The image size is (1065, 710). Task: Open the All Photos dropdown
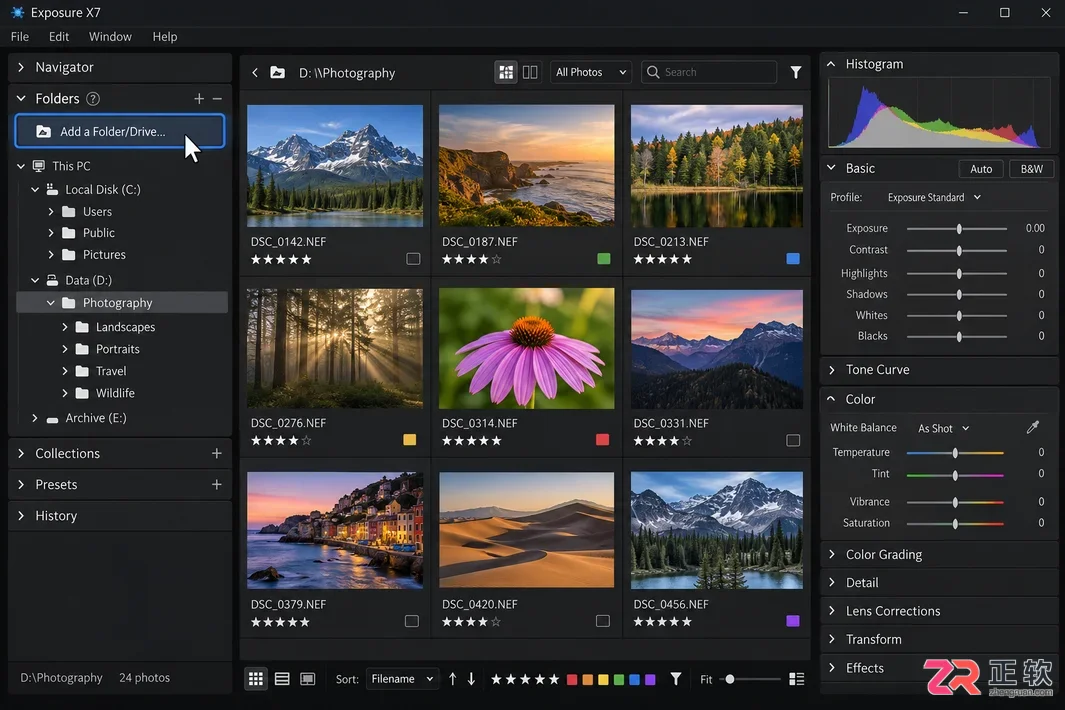click(590, 72)
